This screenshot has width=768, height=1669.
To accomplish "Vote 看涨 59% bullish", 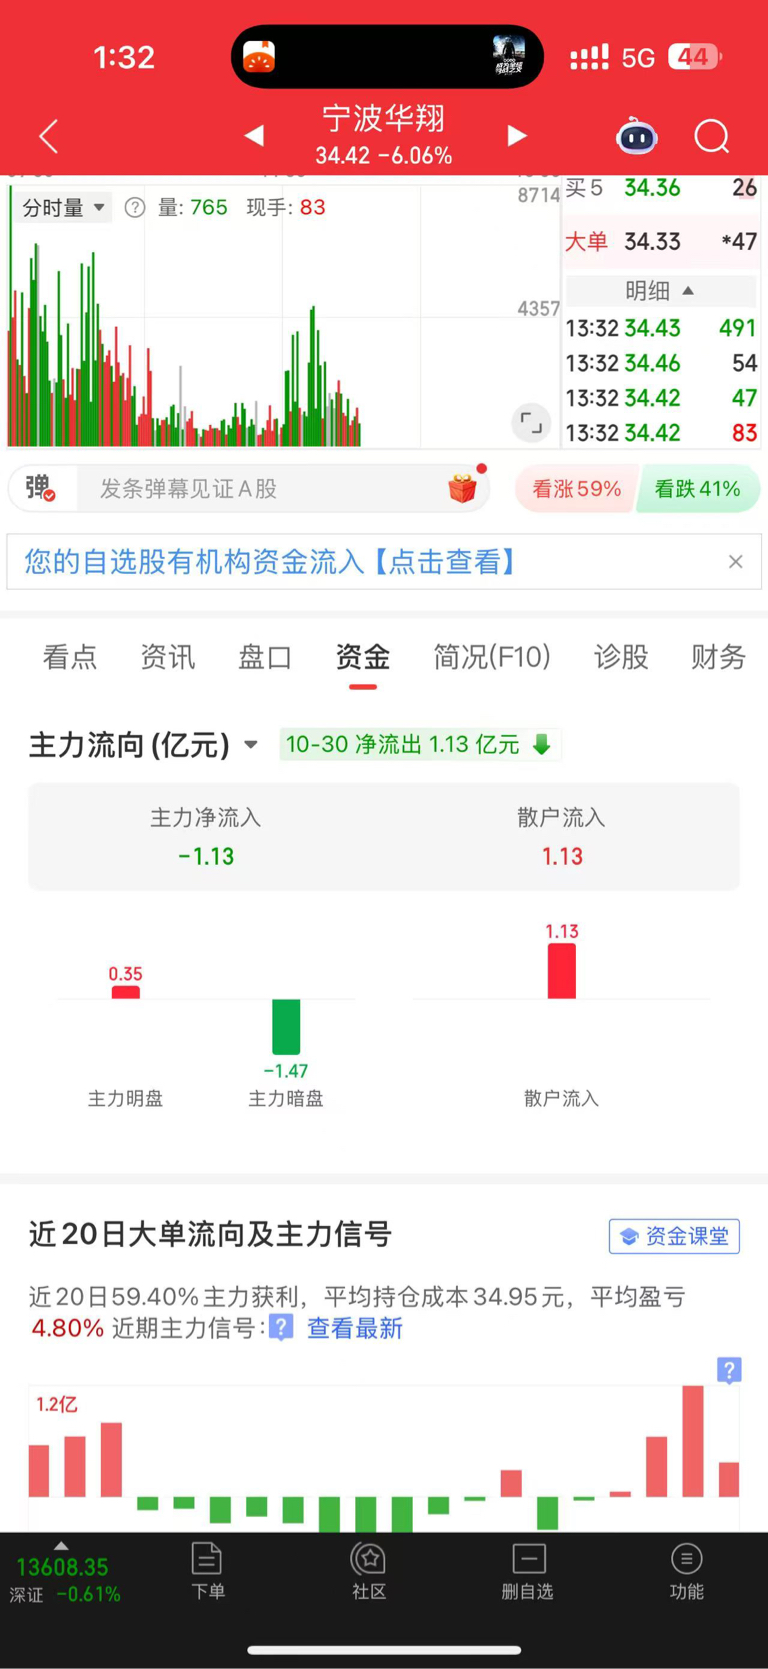I will point(576,489).
